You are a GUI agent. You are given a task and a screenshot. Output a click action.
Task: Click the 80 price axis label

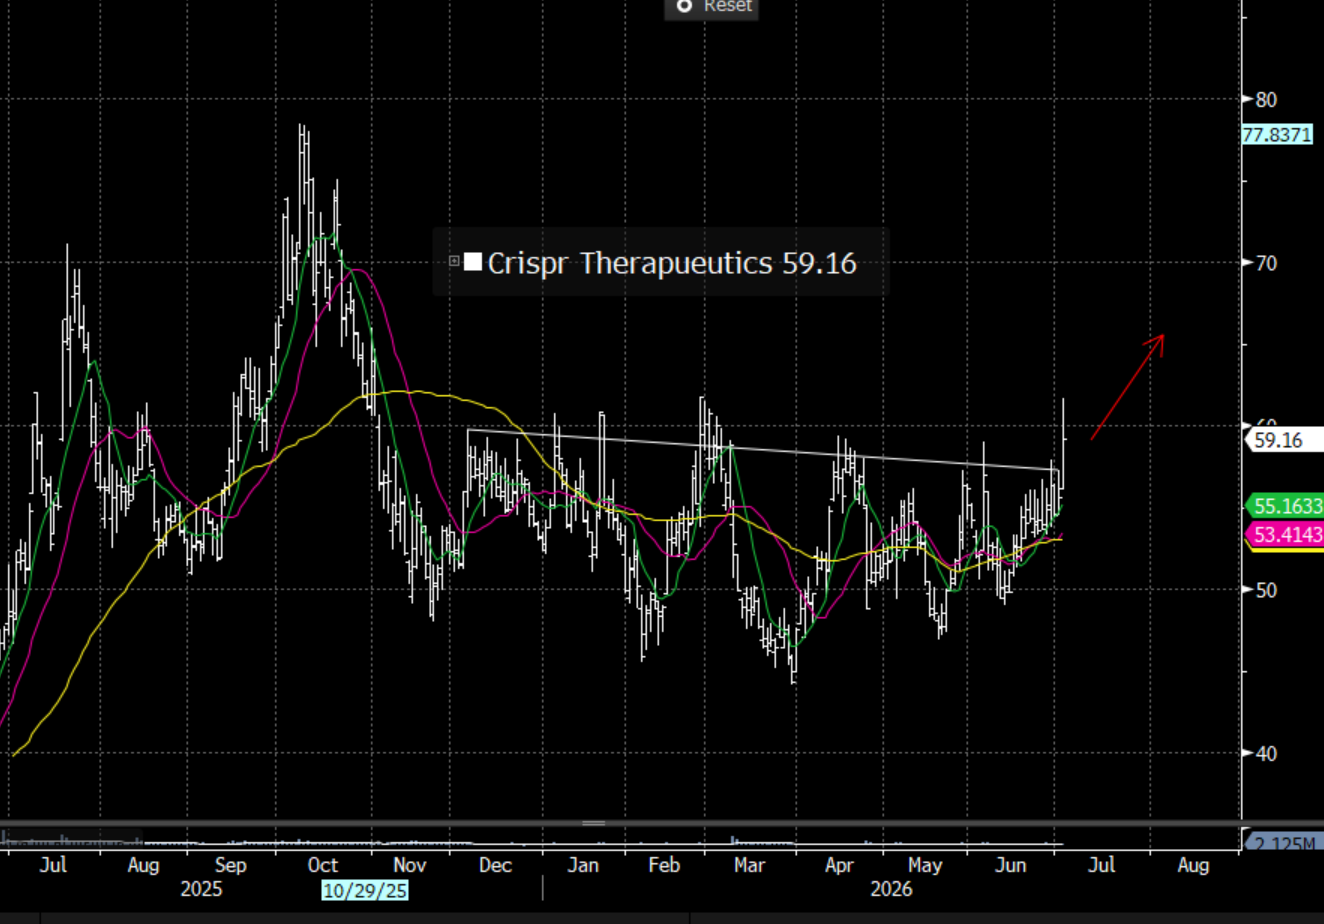click(1266, 99)
